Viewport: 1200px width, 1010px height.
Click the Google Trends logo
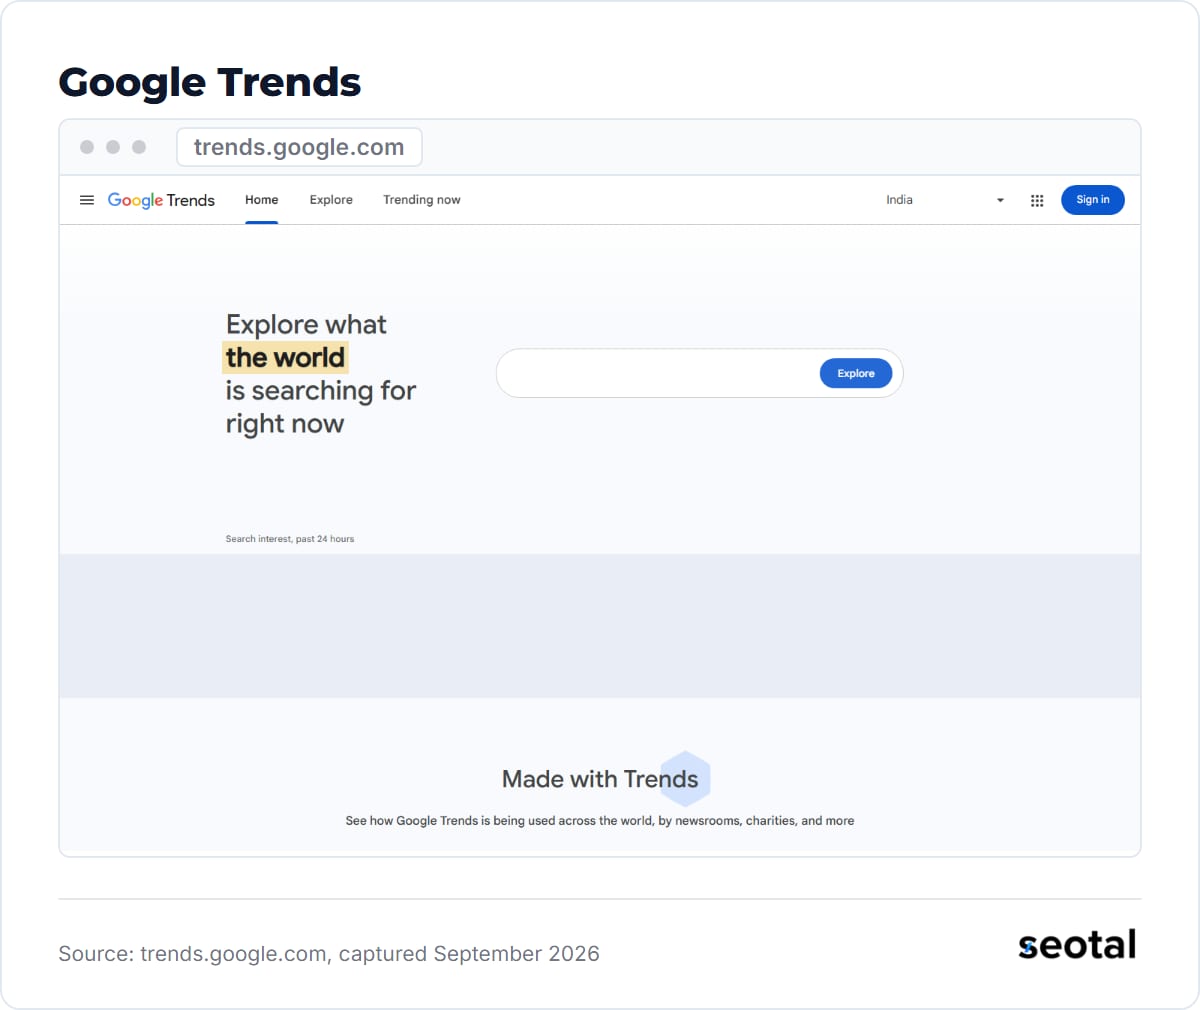[x=161, y=200]
